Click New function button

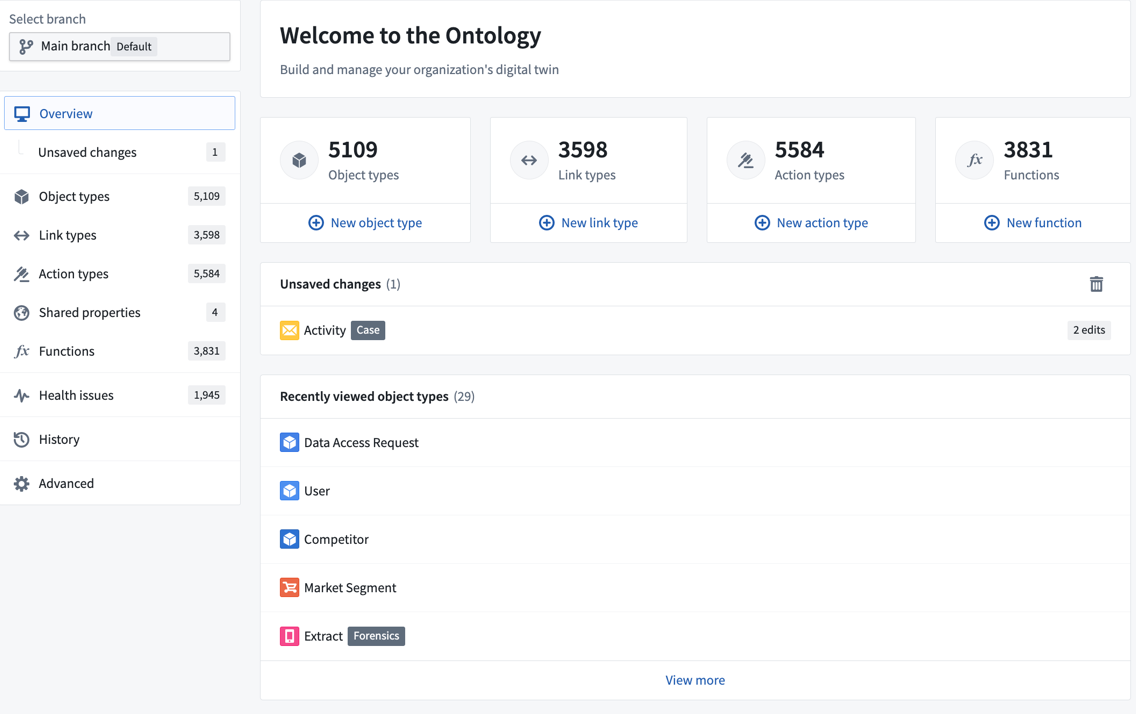point(1032,223)
